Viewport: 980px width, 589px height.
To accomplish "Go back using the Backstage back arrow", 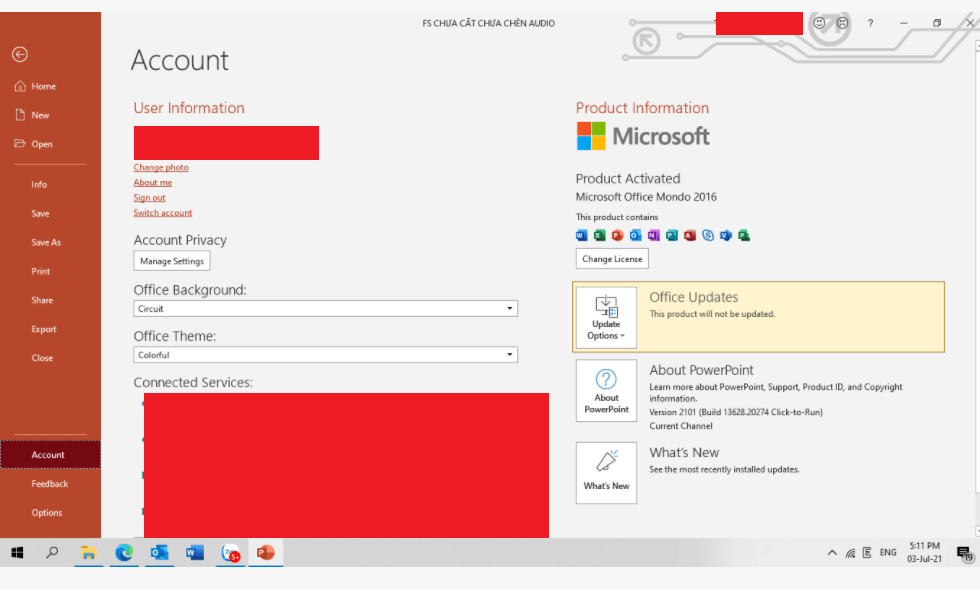I will point(20,54).
